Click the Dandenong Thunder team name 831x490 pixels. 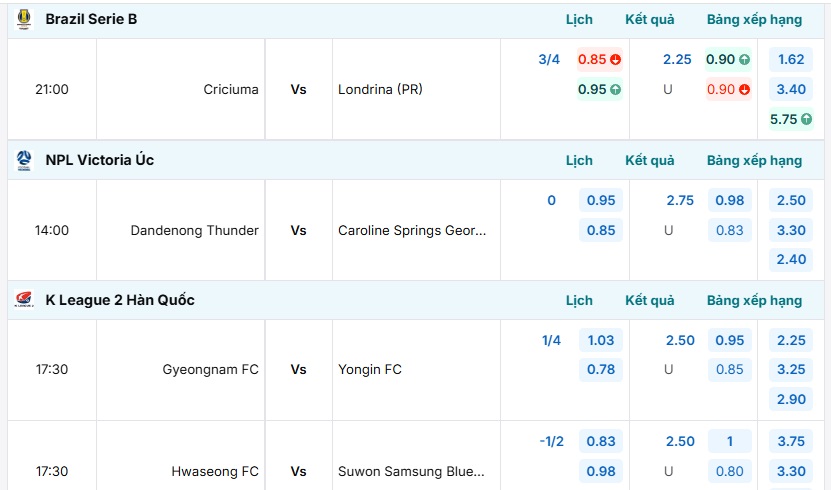(195, 230)
